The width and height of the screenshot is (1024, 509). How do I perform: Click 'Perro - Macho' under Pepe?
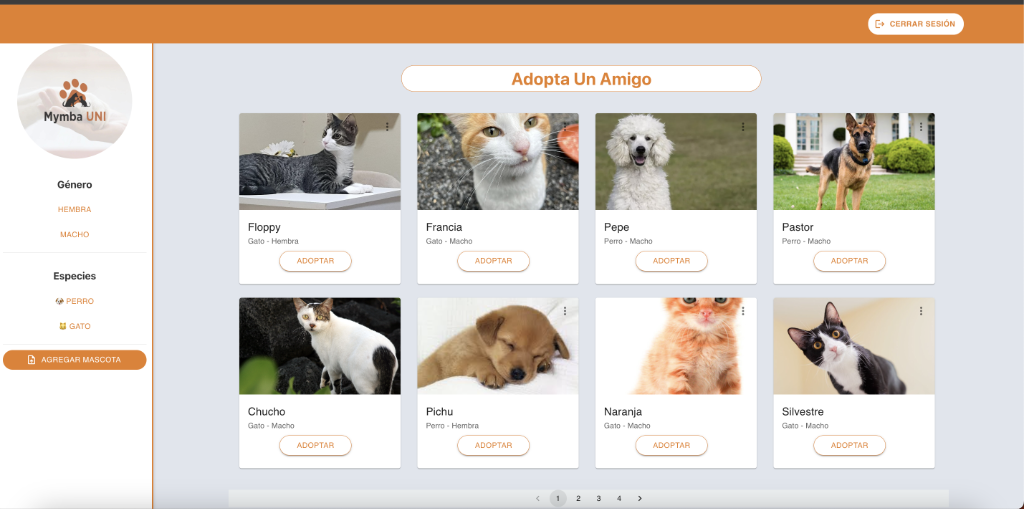point(628,242)
